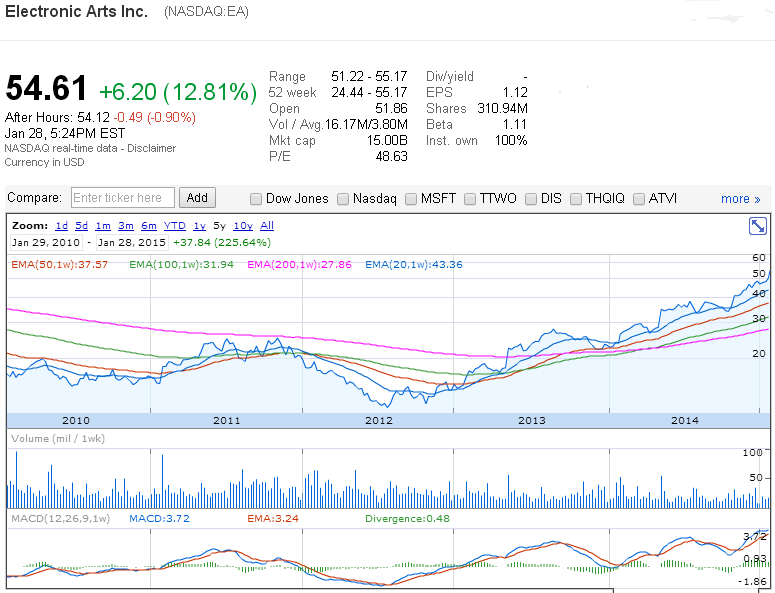Click the EMA(200,1w):27.86 legend label

coord(300,264)
